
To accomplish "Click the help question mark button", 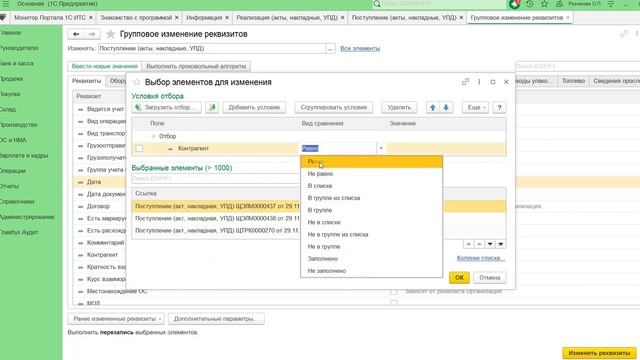I will click(x=499, y=107).
